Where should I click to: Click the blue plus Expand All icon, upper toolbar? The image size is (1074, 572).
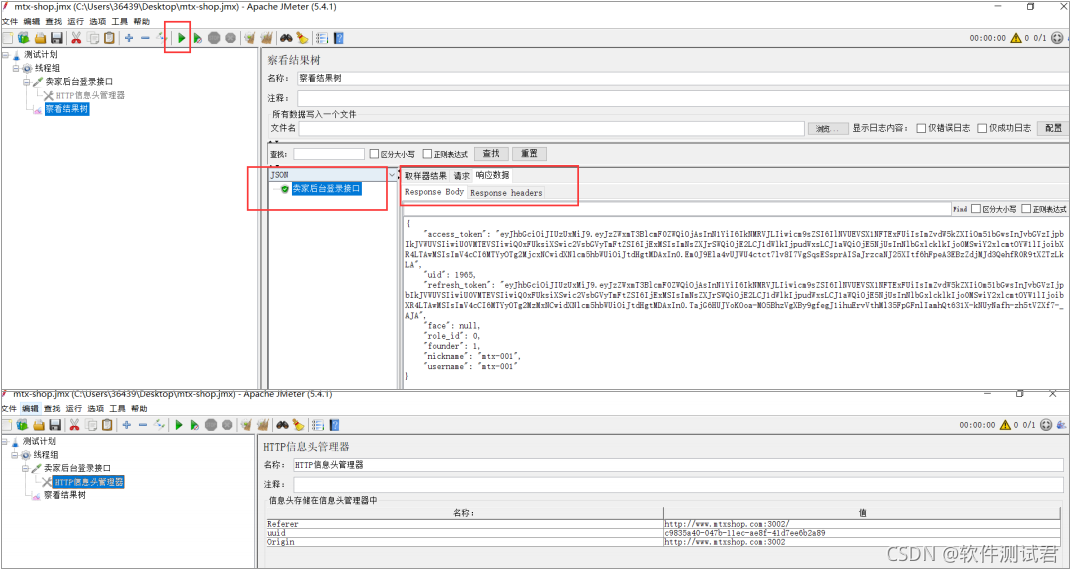click(129, 38)
